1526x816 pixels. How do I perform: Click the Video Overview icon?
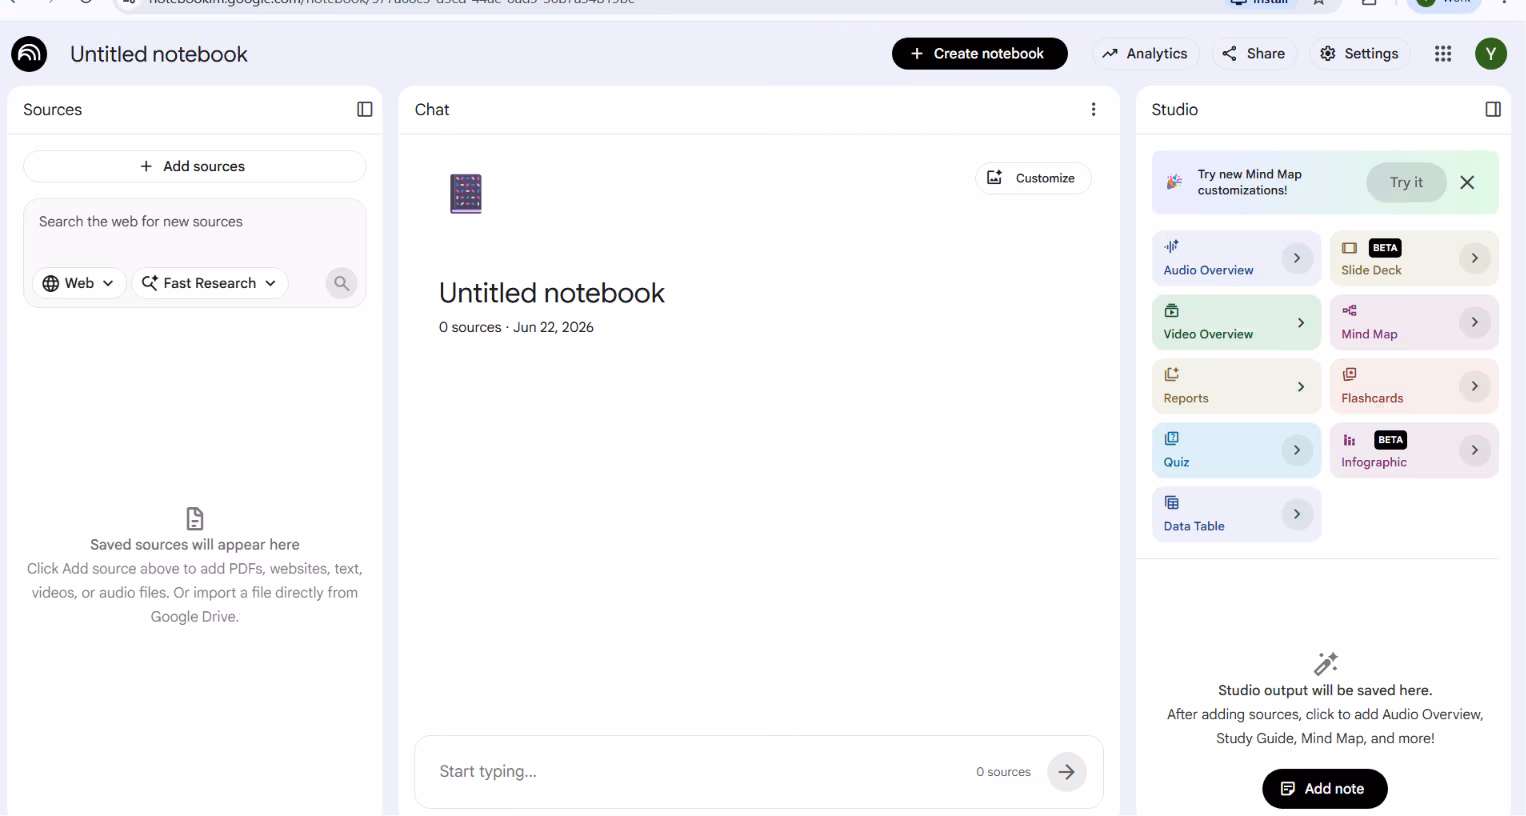1172,310
